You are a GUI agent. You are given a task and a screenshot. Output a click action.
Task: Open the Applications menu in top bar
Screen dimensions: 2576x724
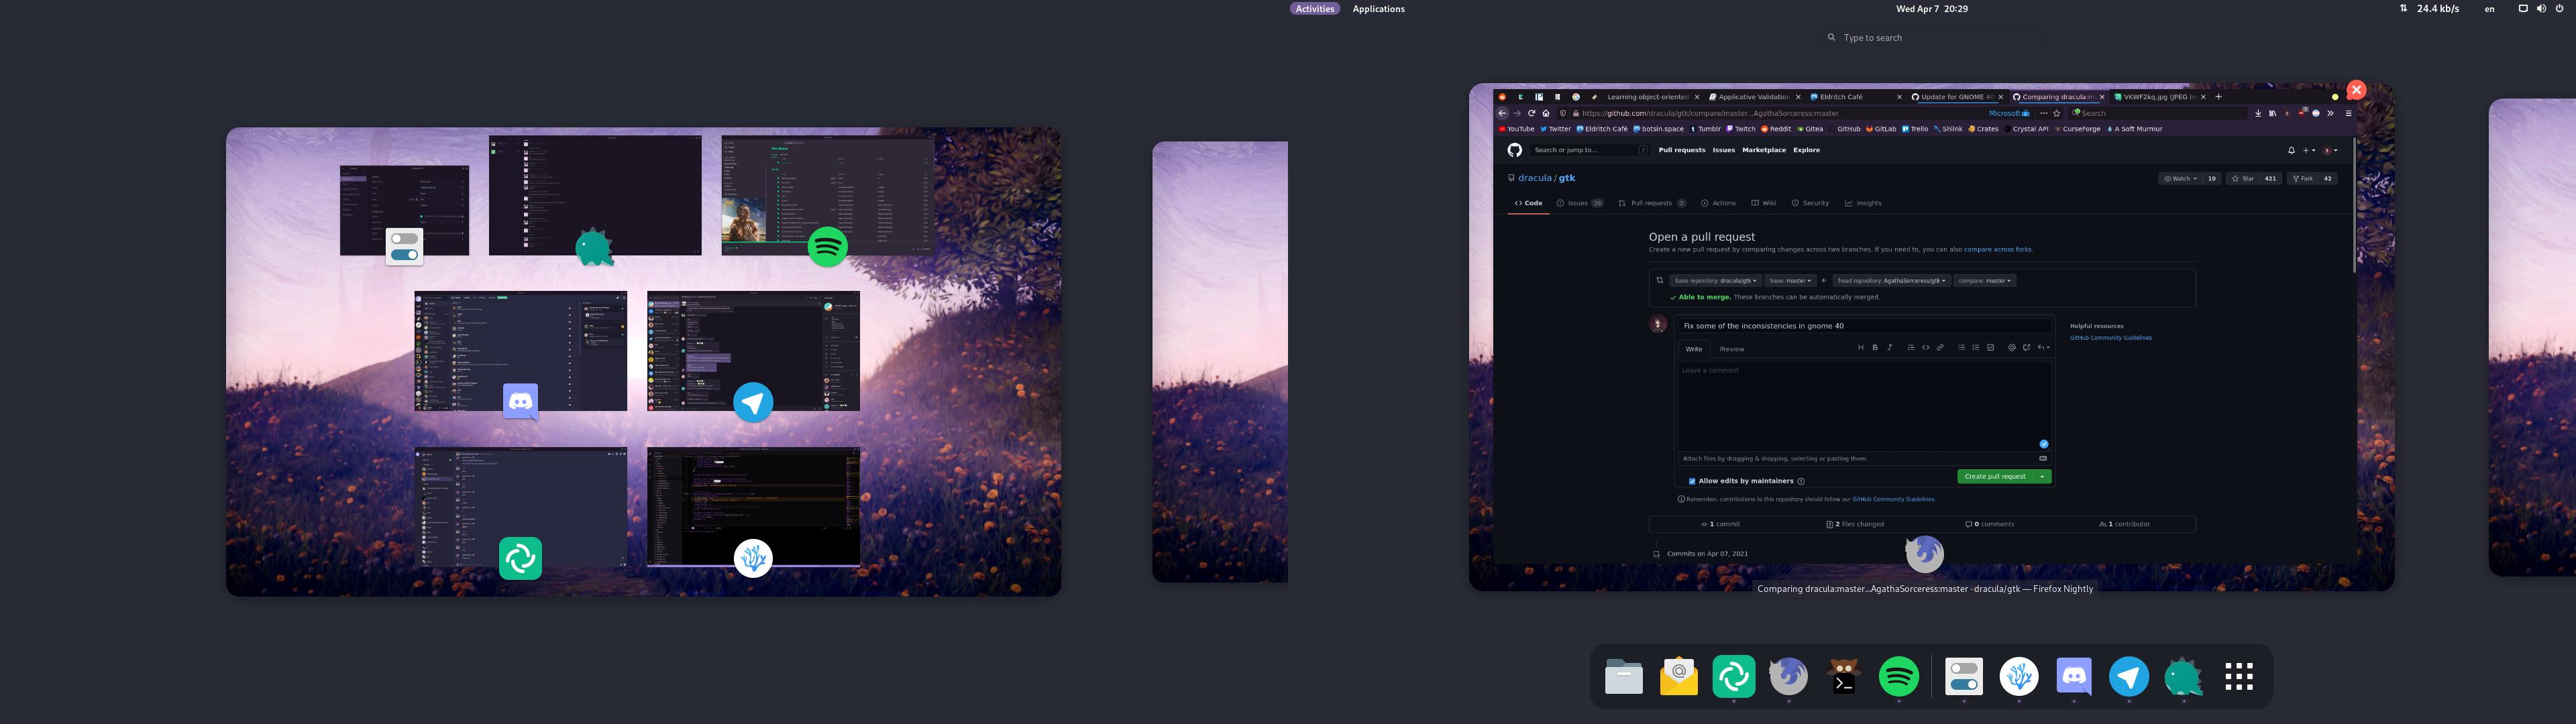(x=1378, y=9)
